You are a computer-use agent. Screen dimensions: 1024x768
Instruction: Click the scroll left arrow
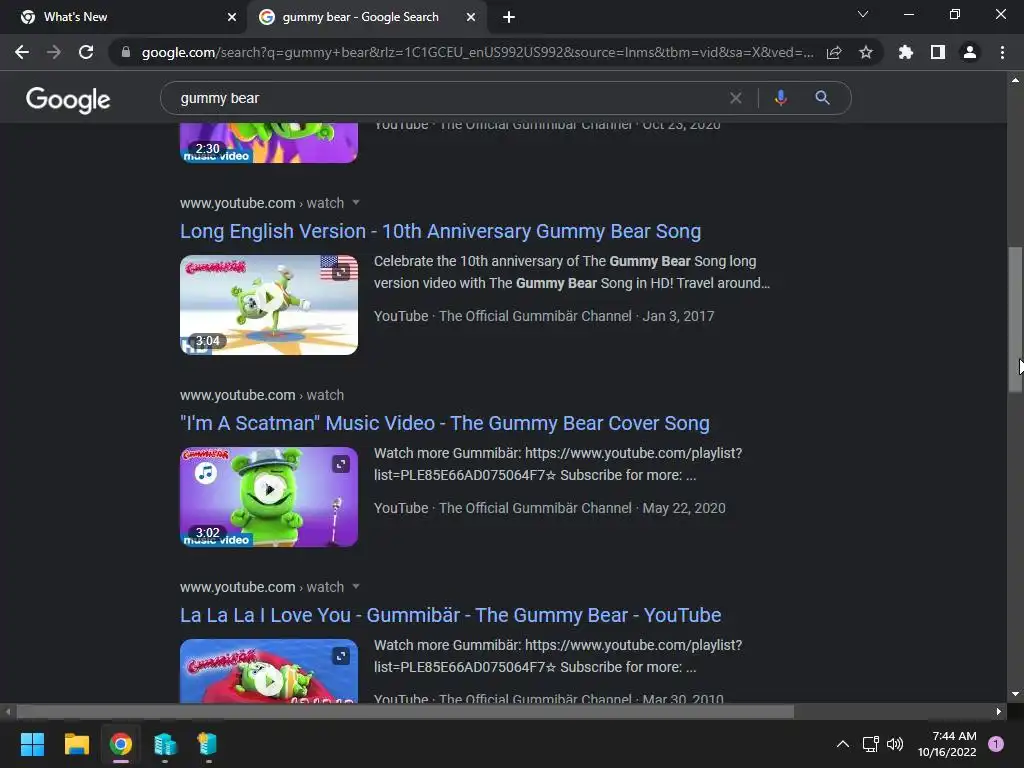[x=7, y=711]
